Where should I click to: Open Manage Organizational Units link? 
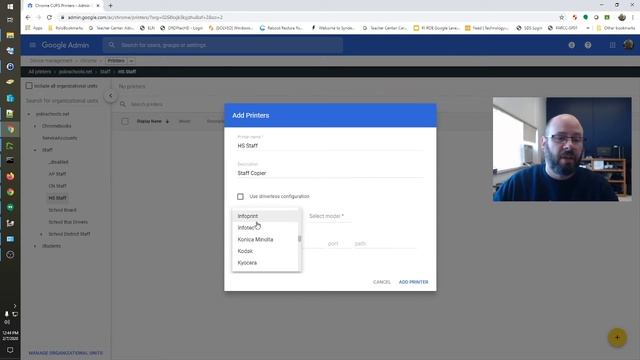[66, 353]
